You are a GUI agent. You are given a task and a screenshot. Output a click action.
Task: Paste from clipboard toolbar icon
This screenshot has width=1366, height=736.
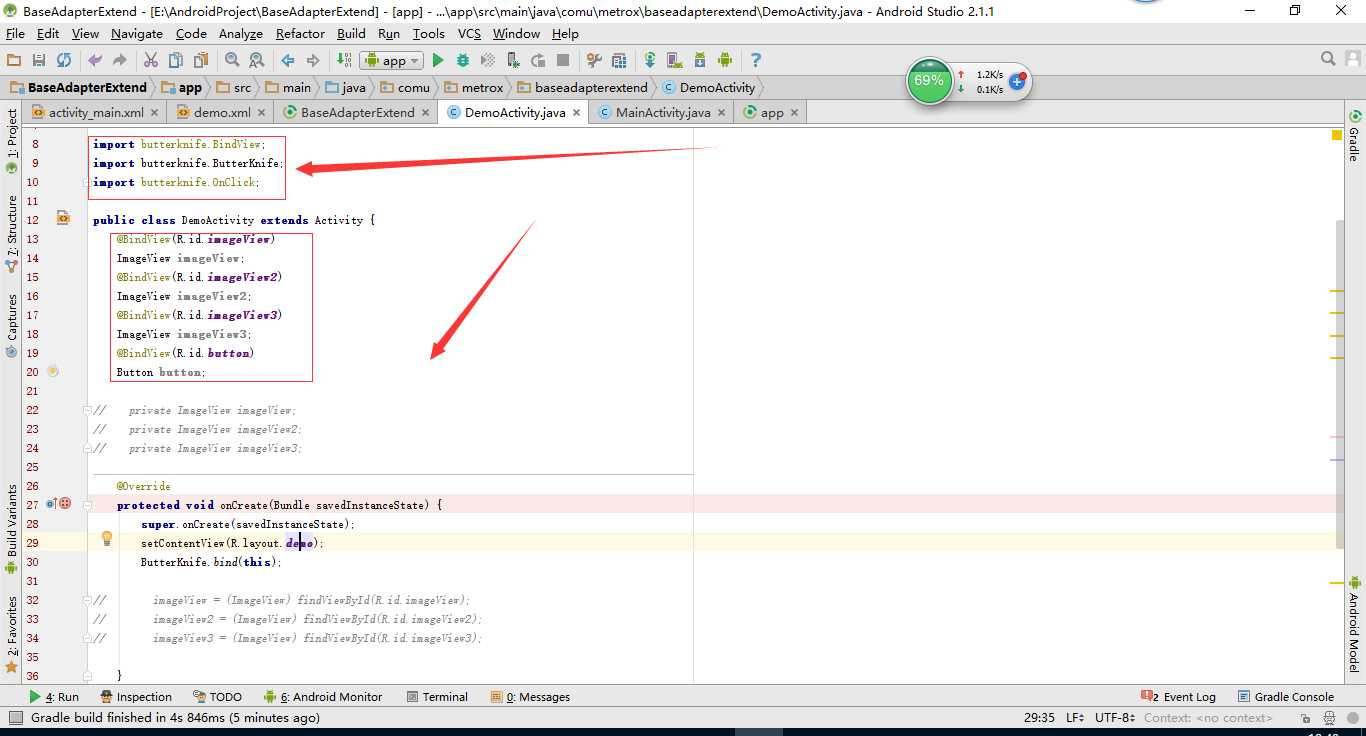tap(200, 61)
